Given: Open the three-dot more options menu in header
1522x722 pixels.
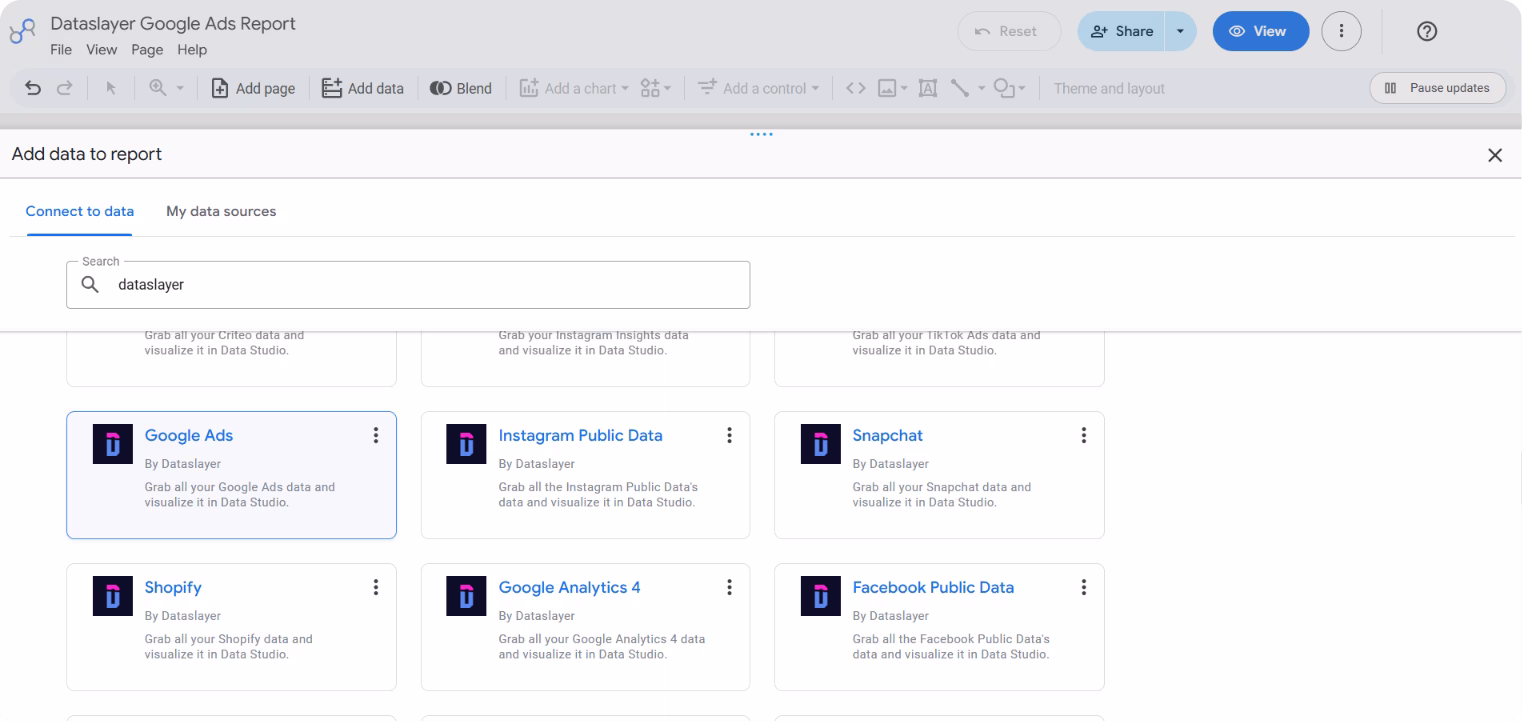Looking at the screenshot, I should (1342, 31).
